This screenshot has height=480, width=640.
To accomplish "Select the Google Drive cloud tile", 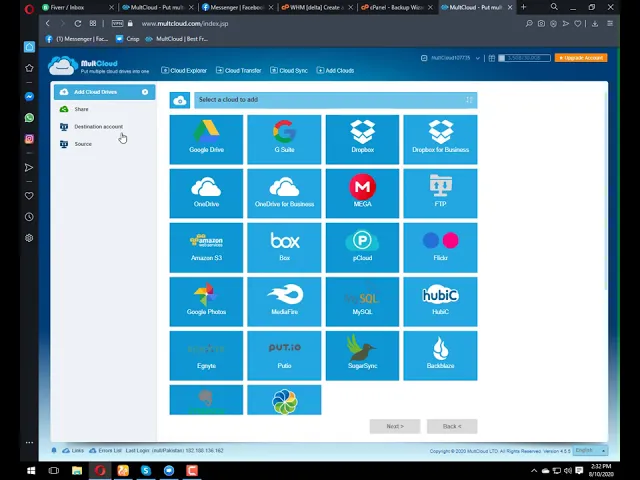I will point(206,140).
